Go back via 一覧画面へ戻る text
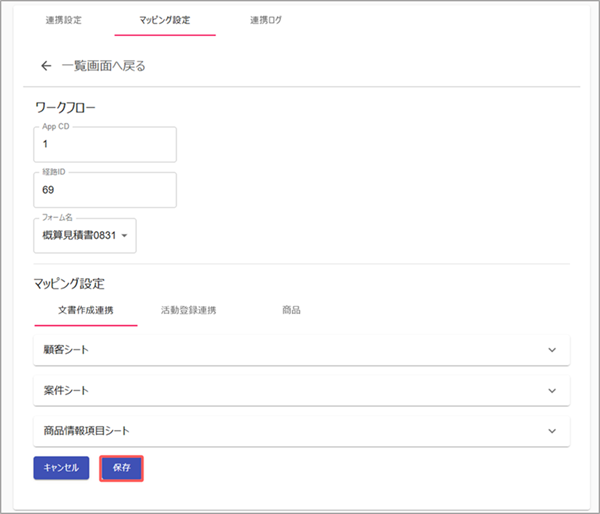The image size is (600, 514). pyautogui.click(x=104, y=66)
